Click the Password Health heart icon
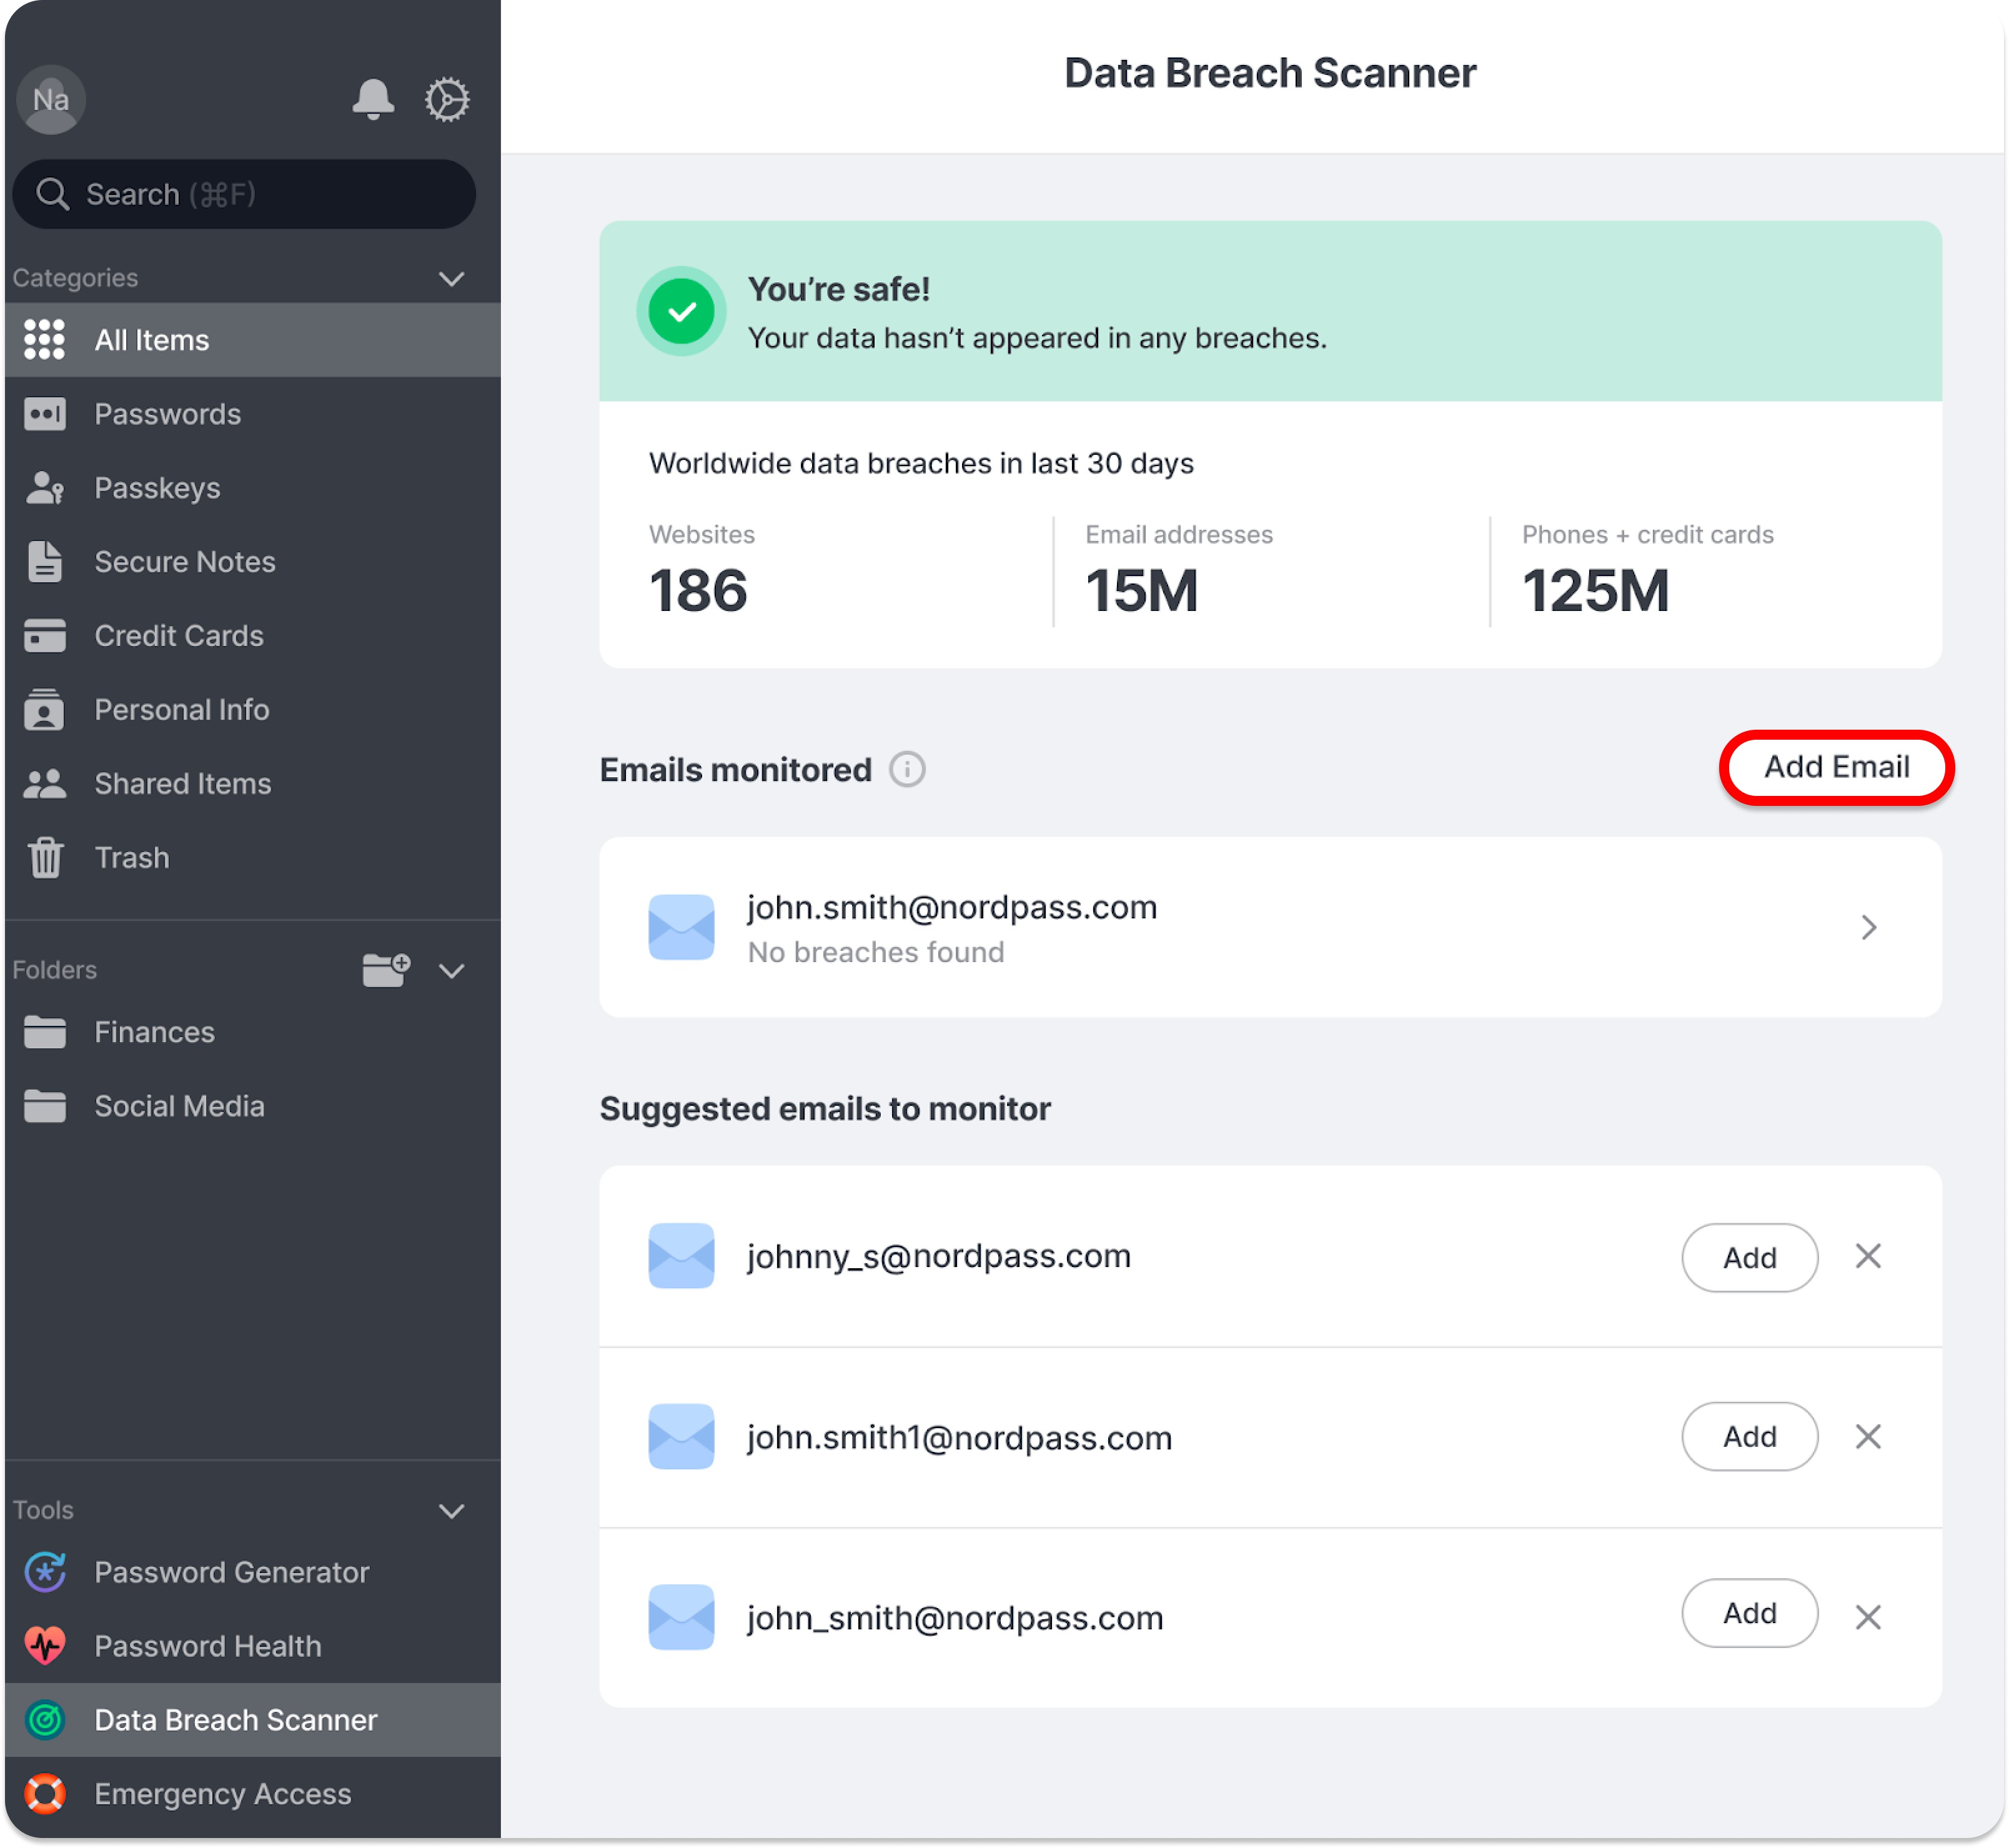This screenshot has height=1848, width=2009. click(x=45, y=1646)
